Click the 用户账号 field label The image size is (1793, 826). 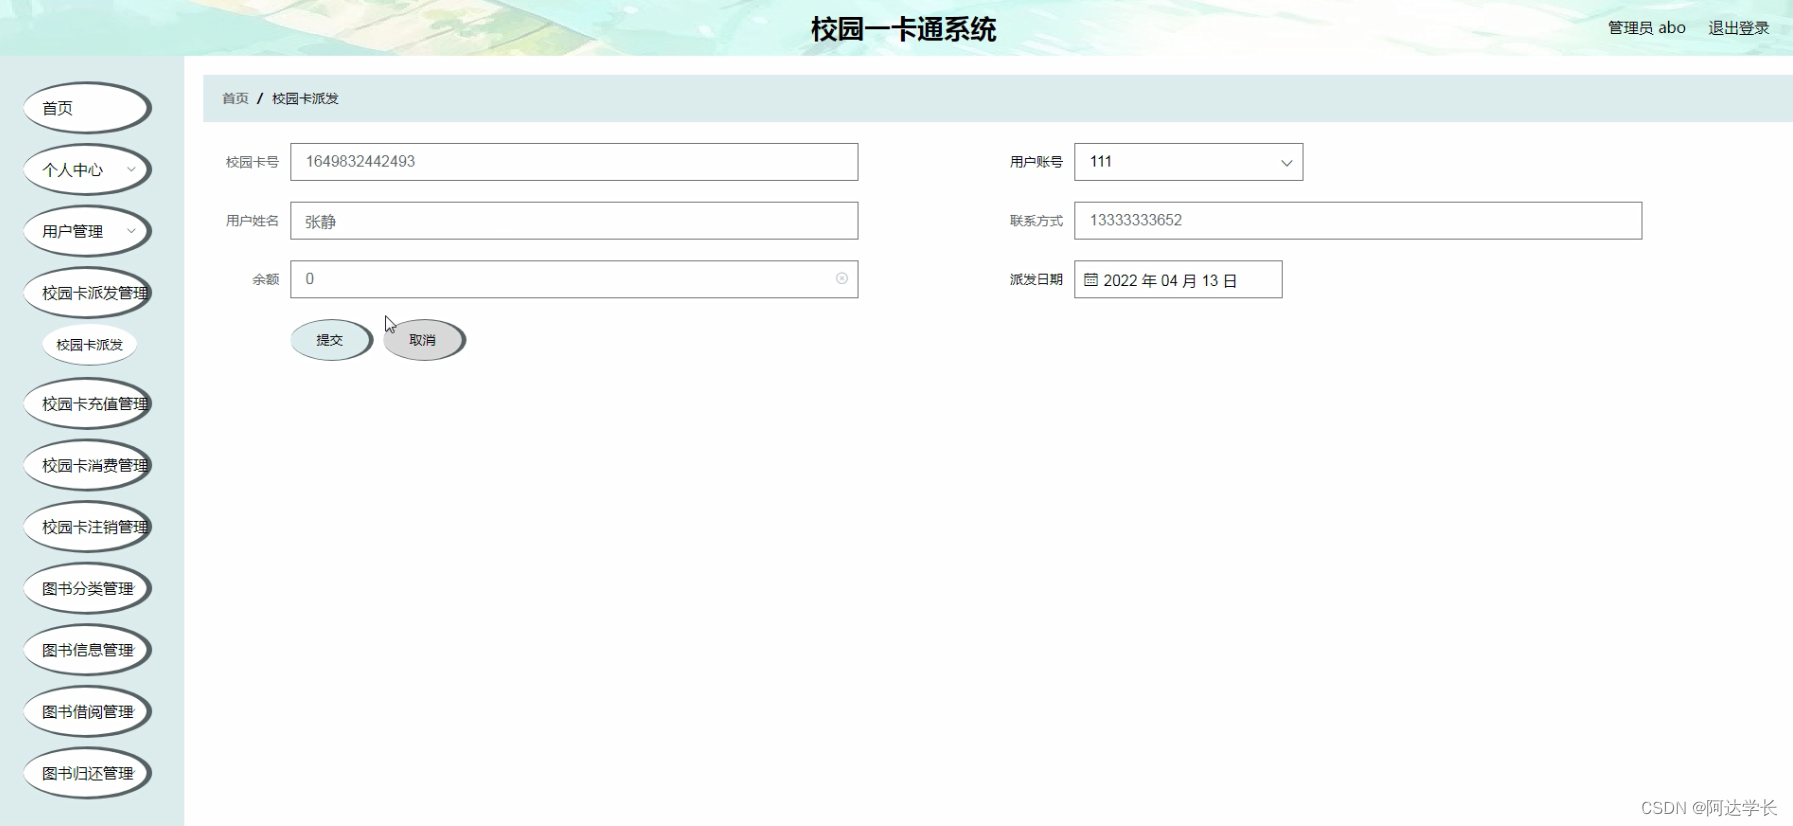coord(1036,162)
